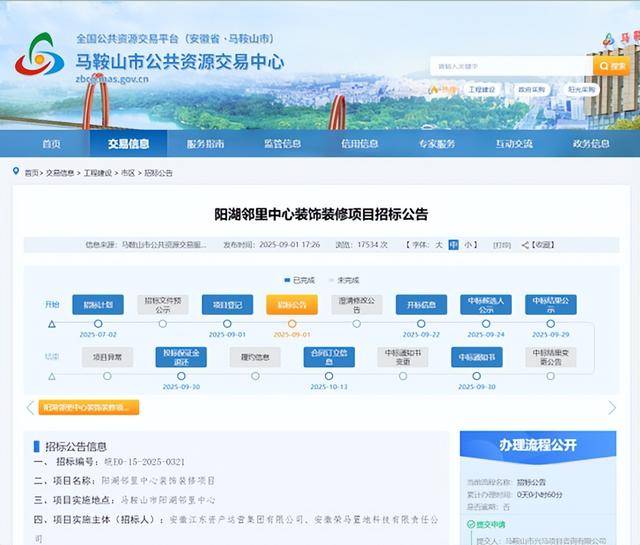Select the orange 阳湖邻里中心装饰装修 tab
The image size is (640, 545).
pos(88,408)
